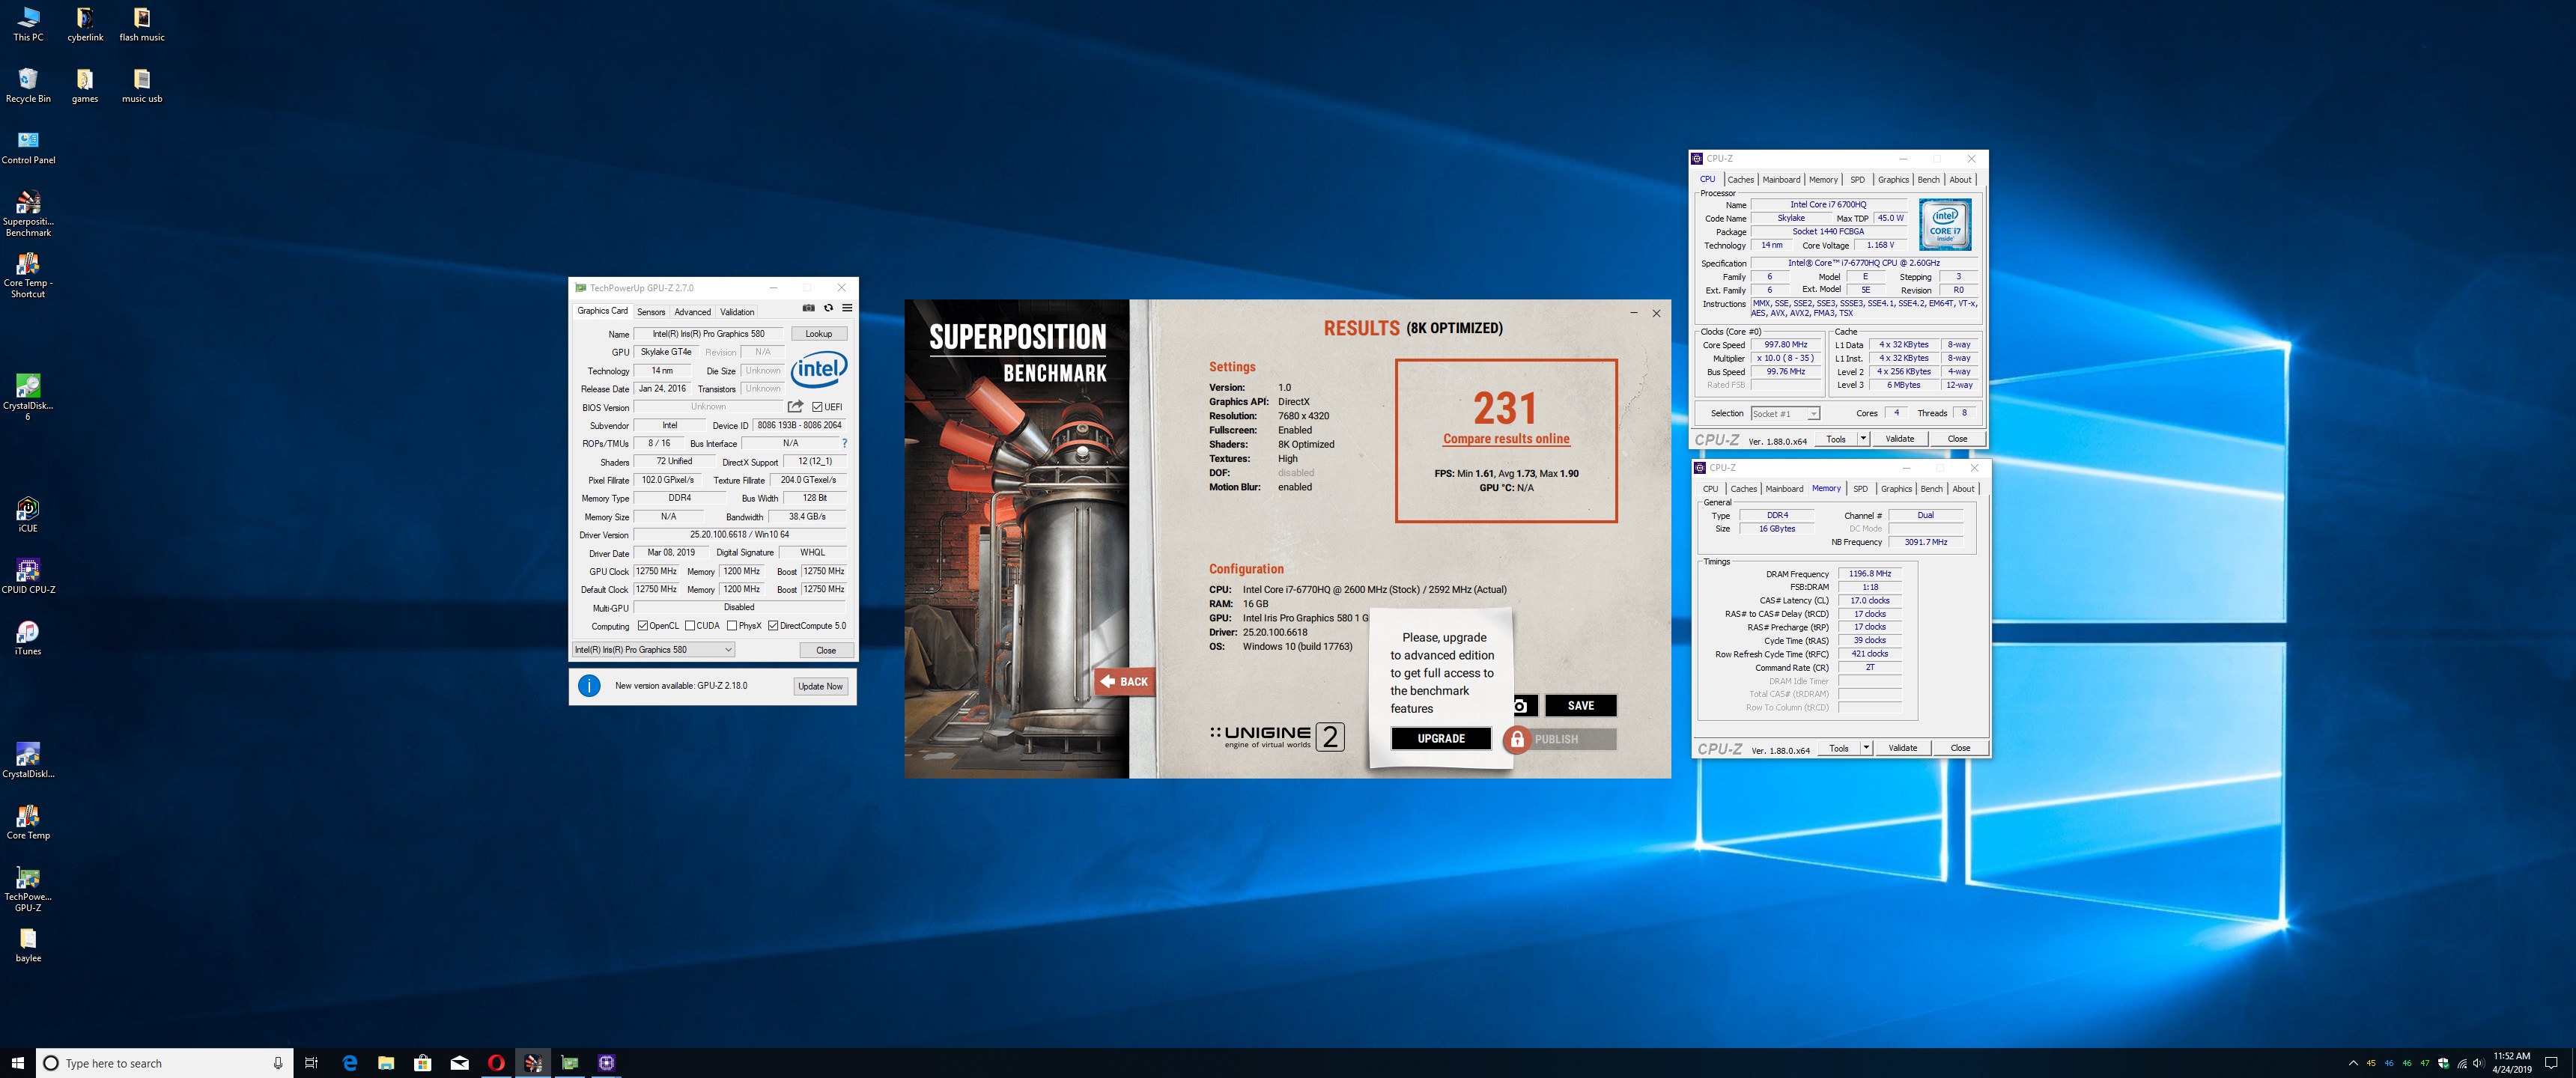Click the Tools button in lower CPU-Z window
The width and height of the screenshot is (2576, 1078).
1839,748
